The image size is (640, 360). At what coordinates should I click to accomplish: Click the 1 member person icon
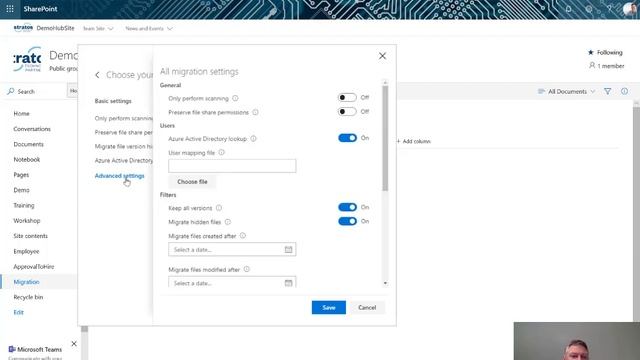592,65
